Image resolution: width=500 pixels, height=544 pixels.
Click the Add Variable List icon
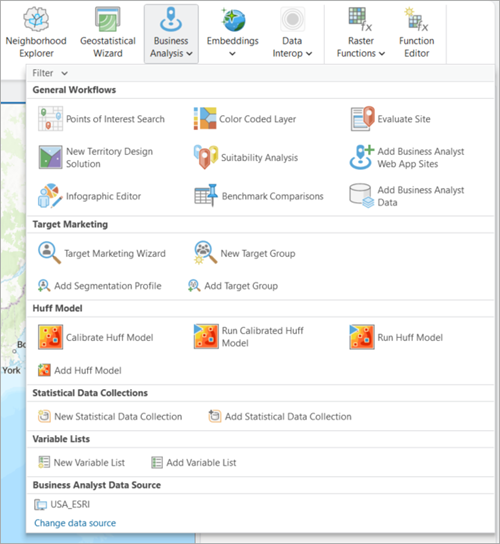click(157, 462)
